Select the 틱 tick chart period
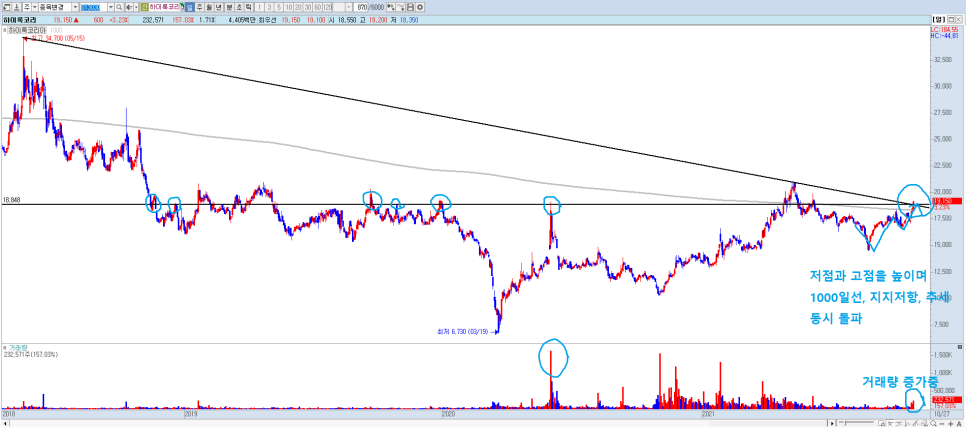966x428 pixels. (x=248, y=7)
